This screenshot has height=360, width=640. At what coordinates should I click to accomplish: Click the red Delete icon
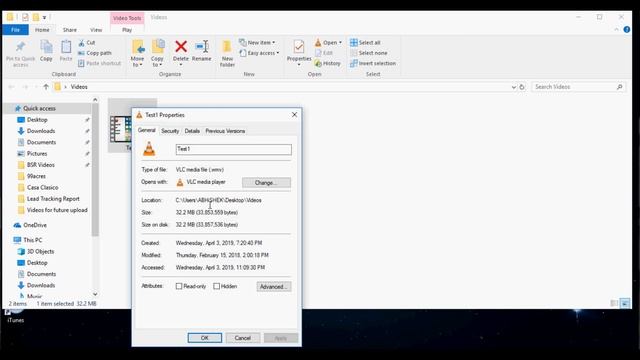click(x=181, y=47)
